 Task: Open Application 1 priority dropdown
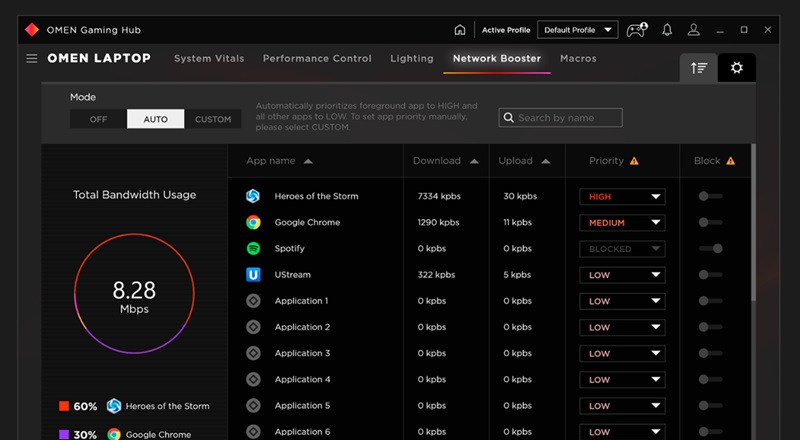click(622, 301)
